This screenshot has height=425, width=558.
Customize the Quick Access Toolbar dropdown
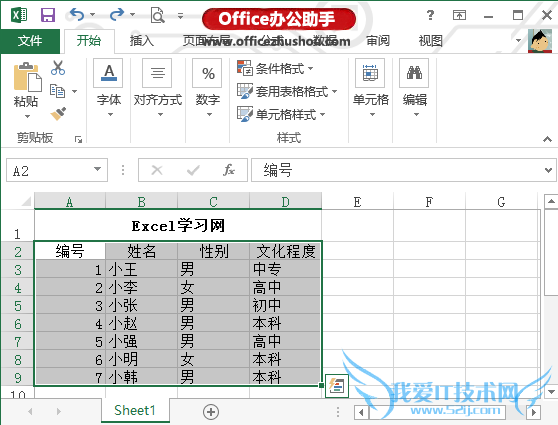181,15
